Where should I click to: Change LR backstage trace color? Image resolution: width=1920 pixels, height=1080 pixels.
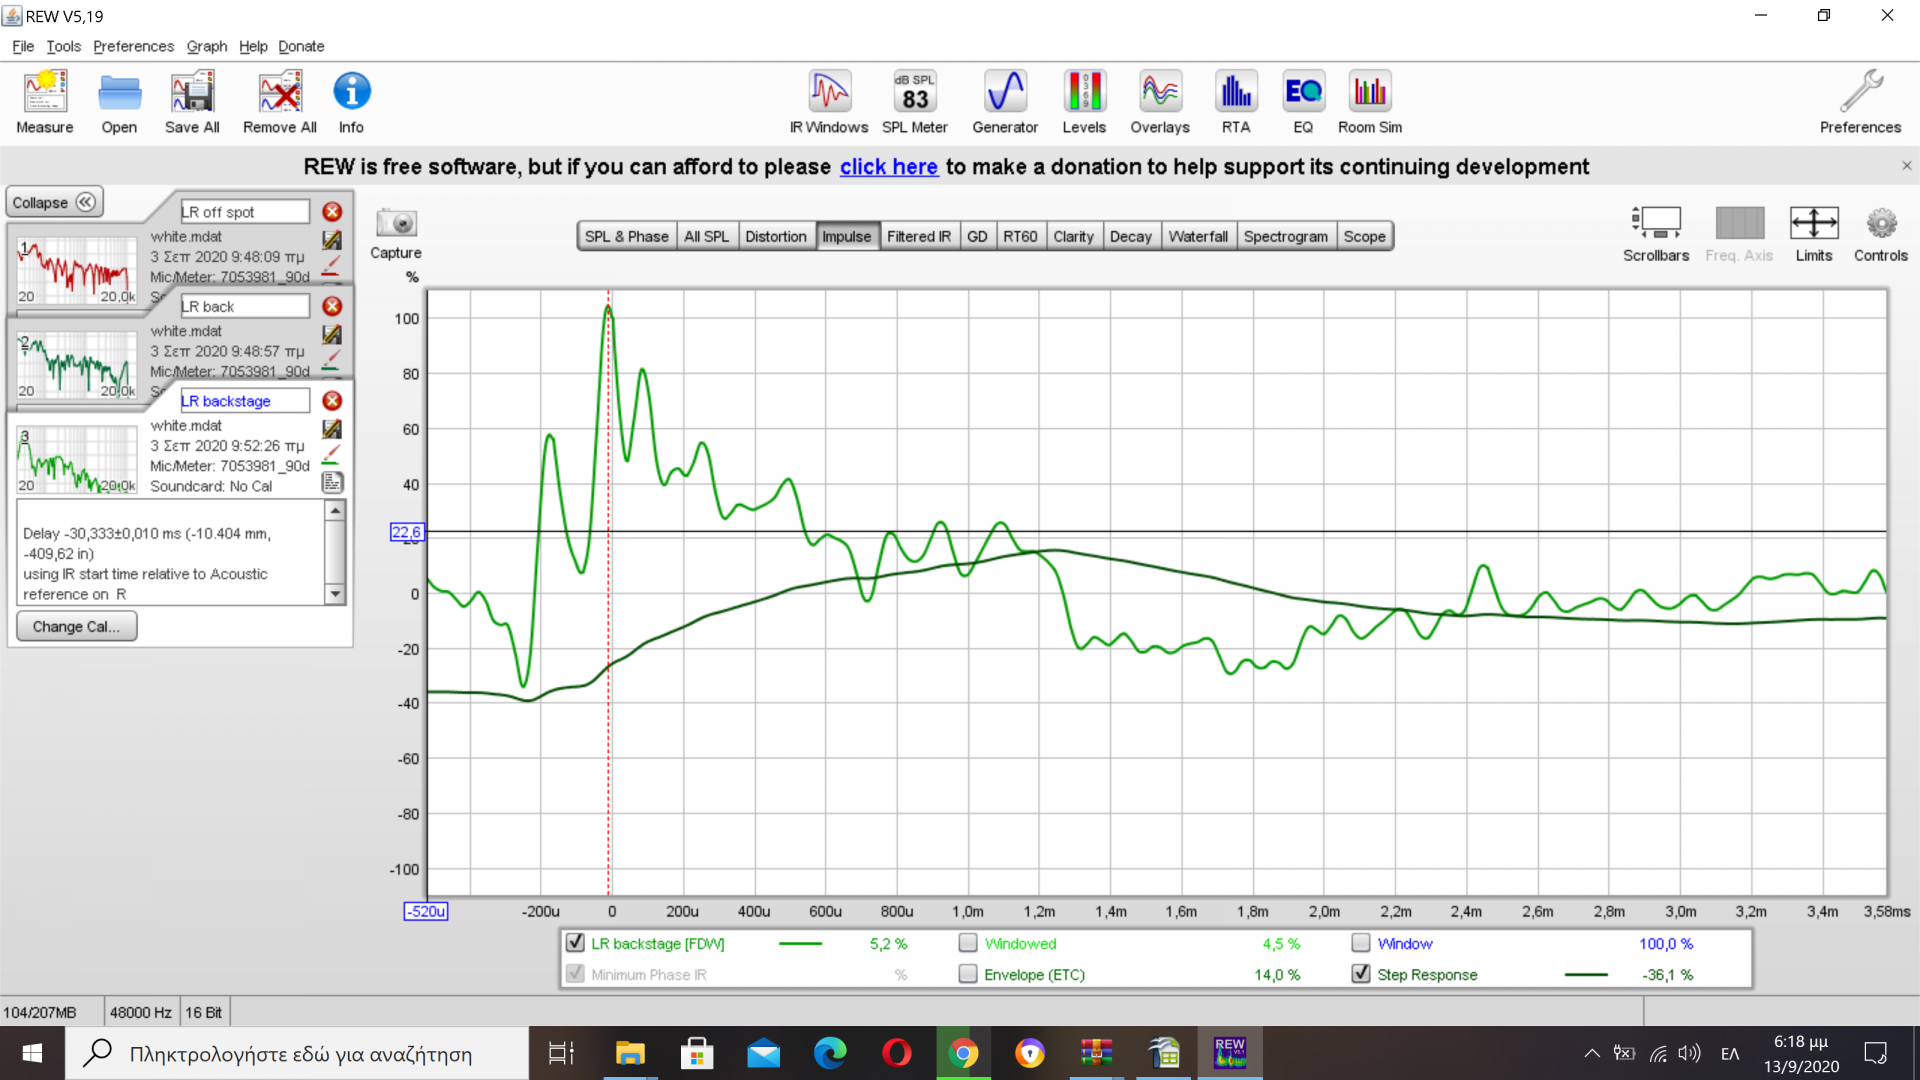click(x=332, y=455)
